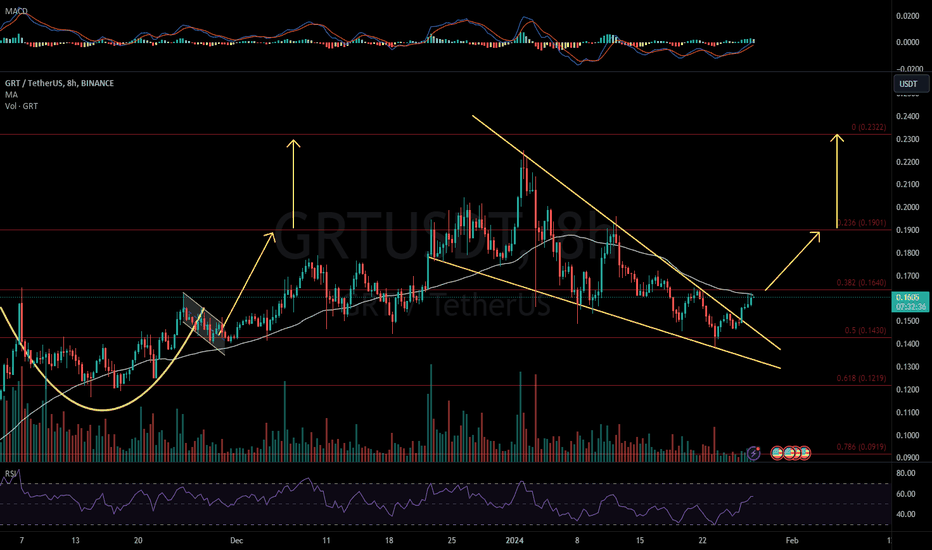The image size is (932, 550).
Task: Click the 0.2400 price axis label
Action: (908, 117)
